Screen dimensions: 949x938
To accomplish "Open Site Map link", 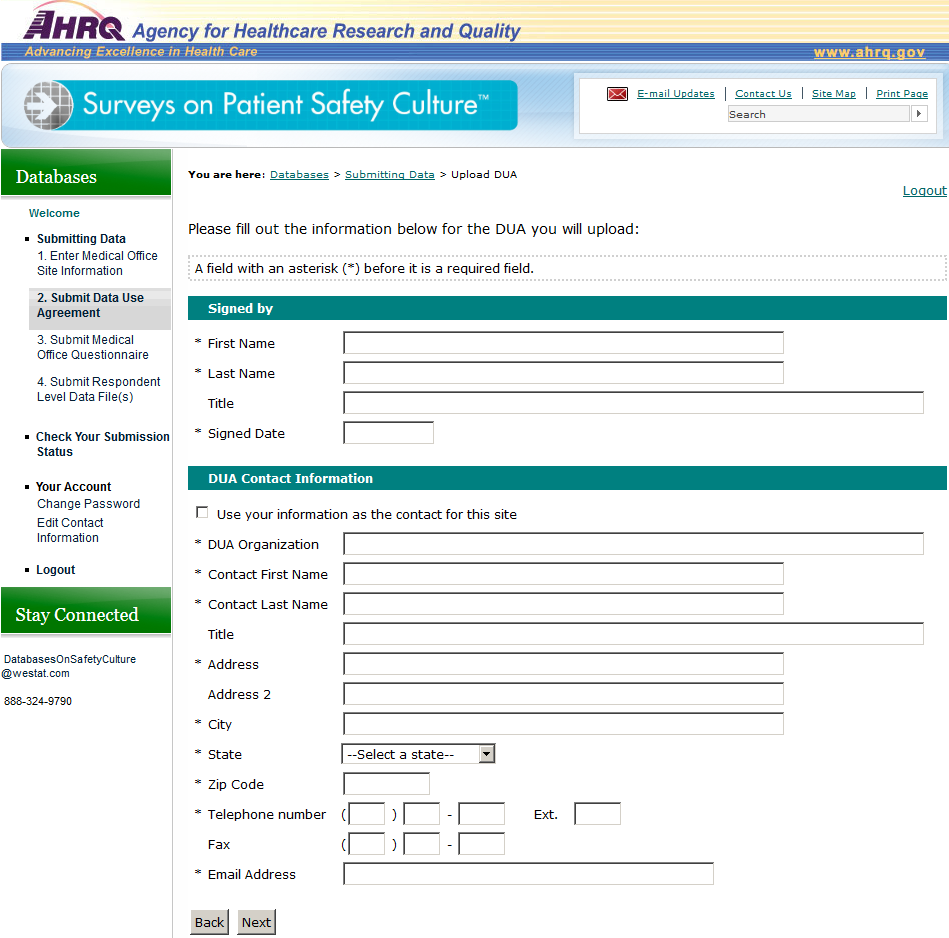I will click(833, 94).
